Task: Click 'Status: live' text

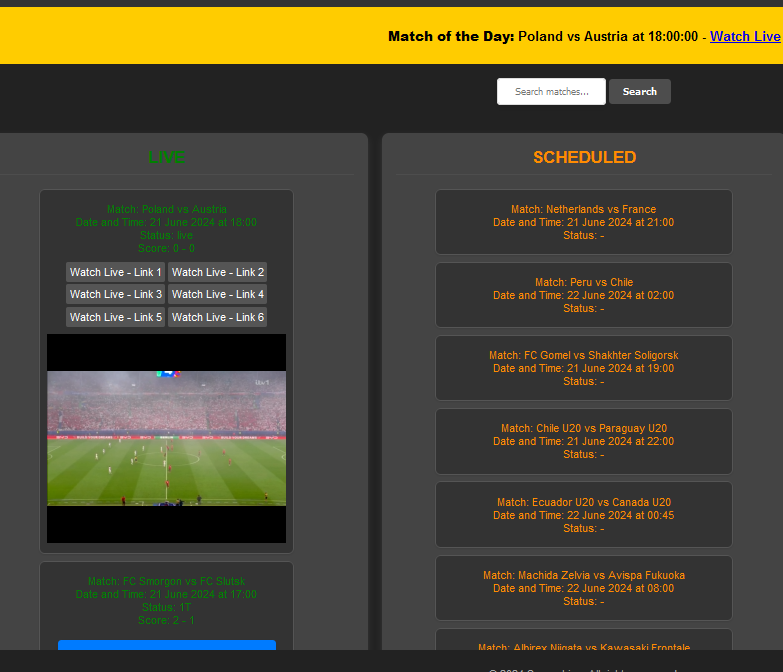Action: (x=166, y=235)
